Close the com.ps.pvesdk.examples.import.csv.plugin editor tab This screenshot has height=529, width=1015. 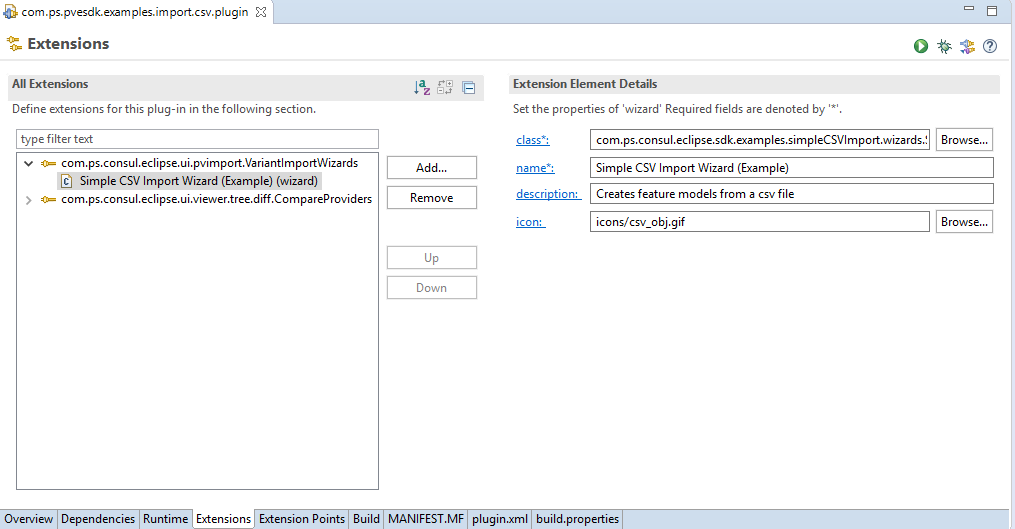[x=261, y=12]
